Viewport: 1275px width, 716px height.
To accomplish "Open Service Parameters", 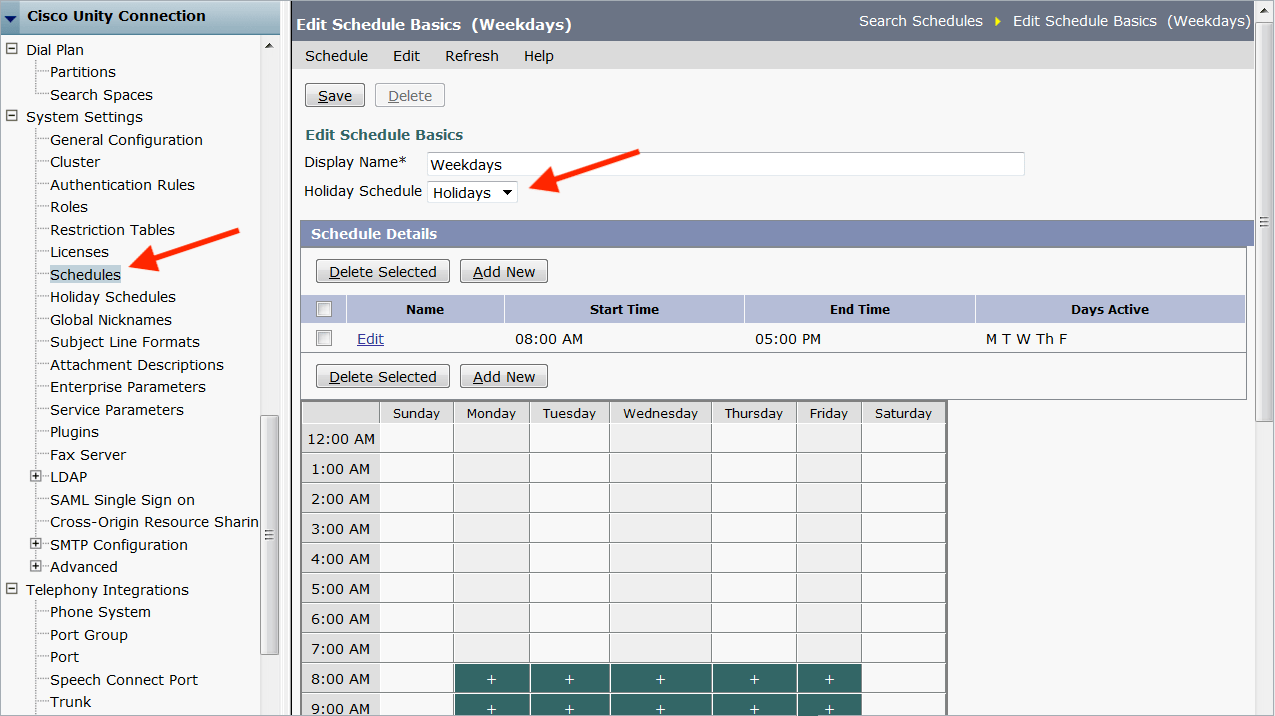I will coord(117,410).
